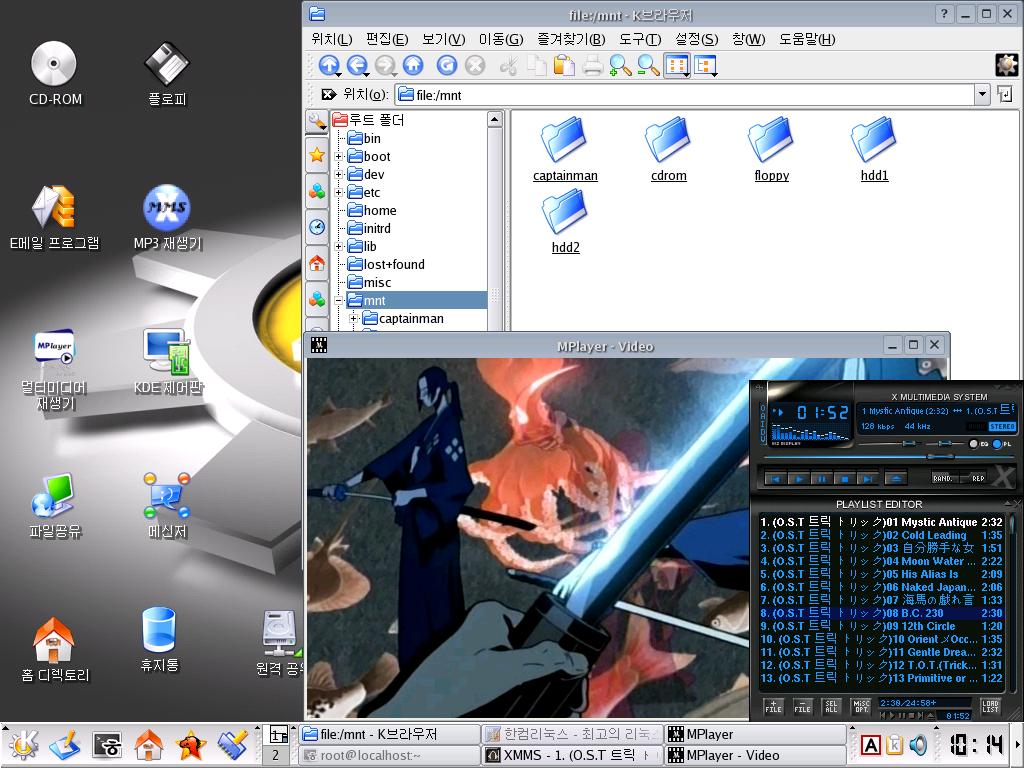Expand the dev folder in tree
Viewport: 1024px width, 768px height.
coord(338,174)
